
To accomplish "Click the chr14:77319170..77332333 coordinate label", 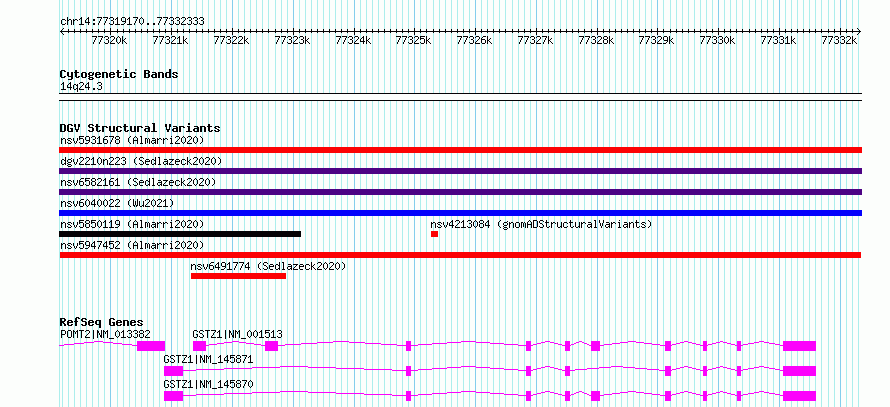I will 132,22.
